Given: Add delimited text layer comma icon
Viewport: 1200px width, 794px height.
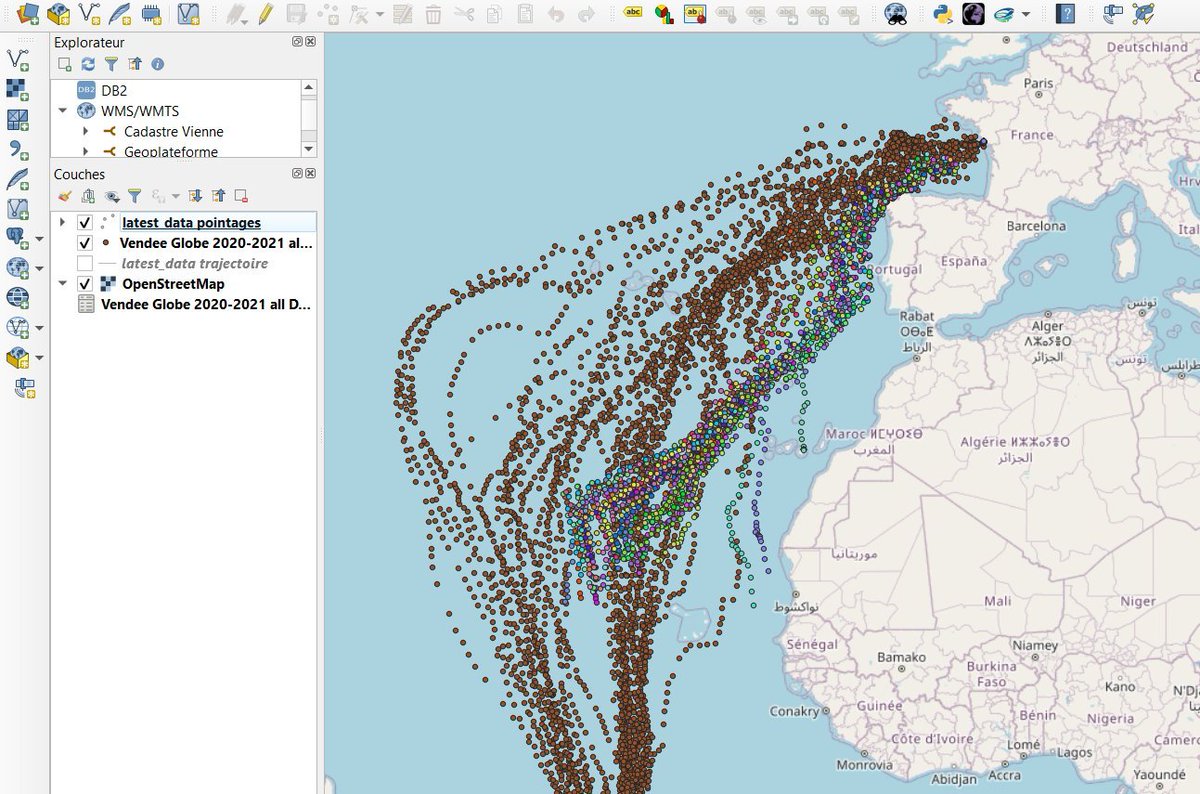Looking at the screenshot, I should click(x=18, y=149).
